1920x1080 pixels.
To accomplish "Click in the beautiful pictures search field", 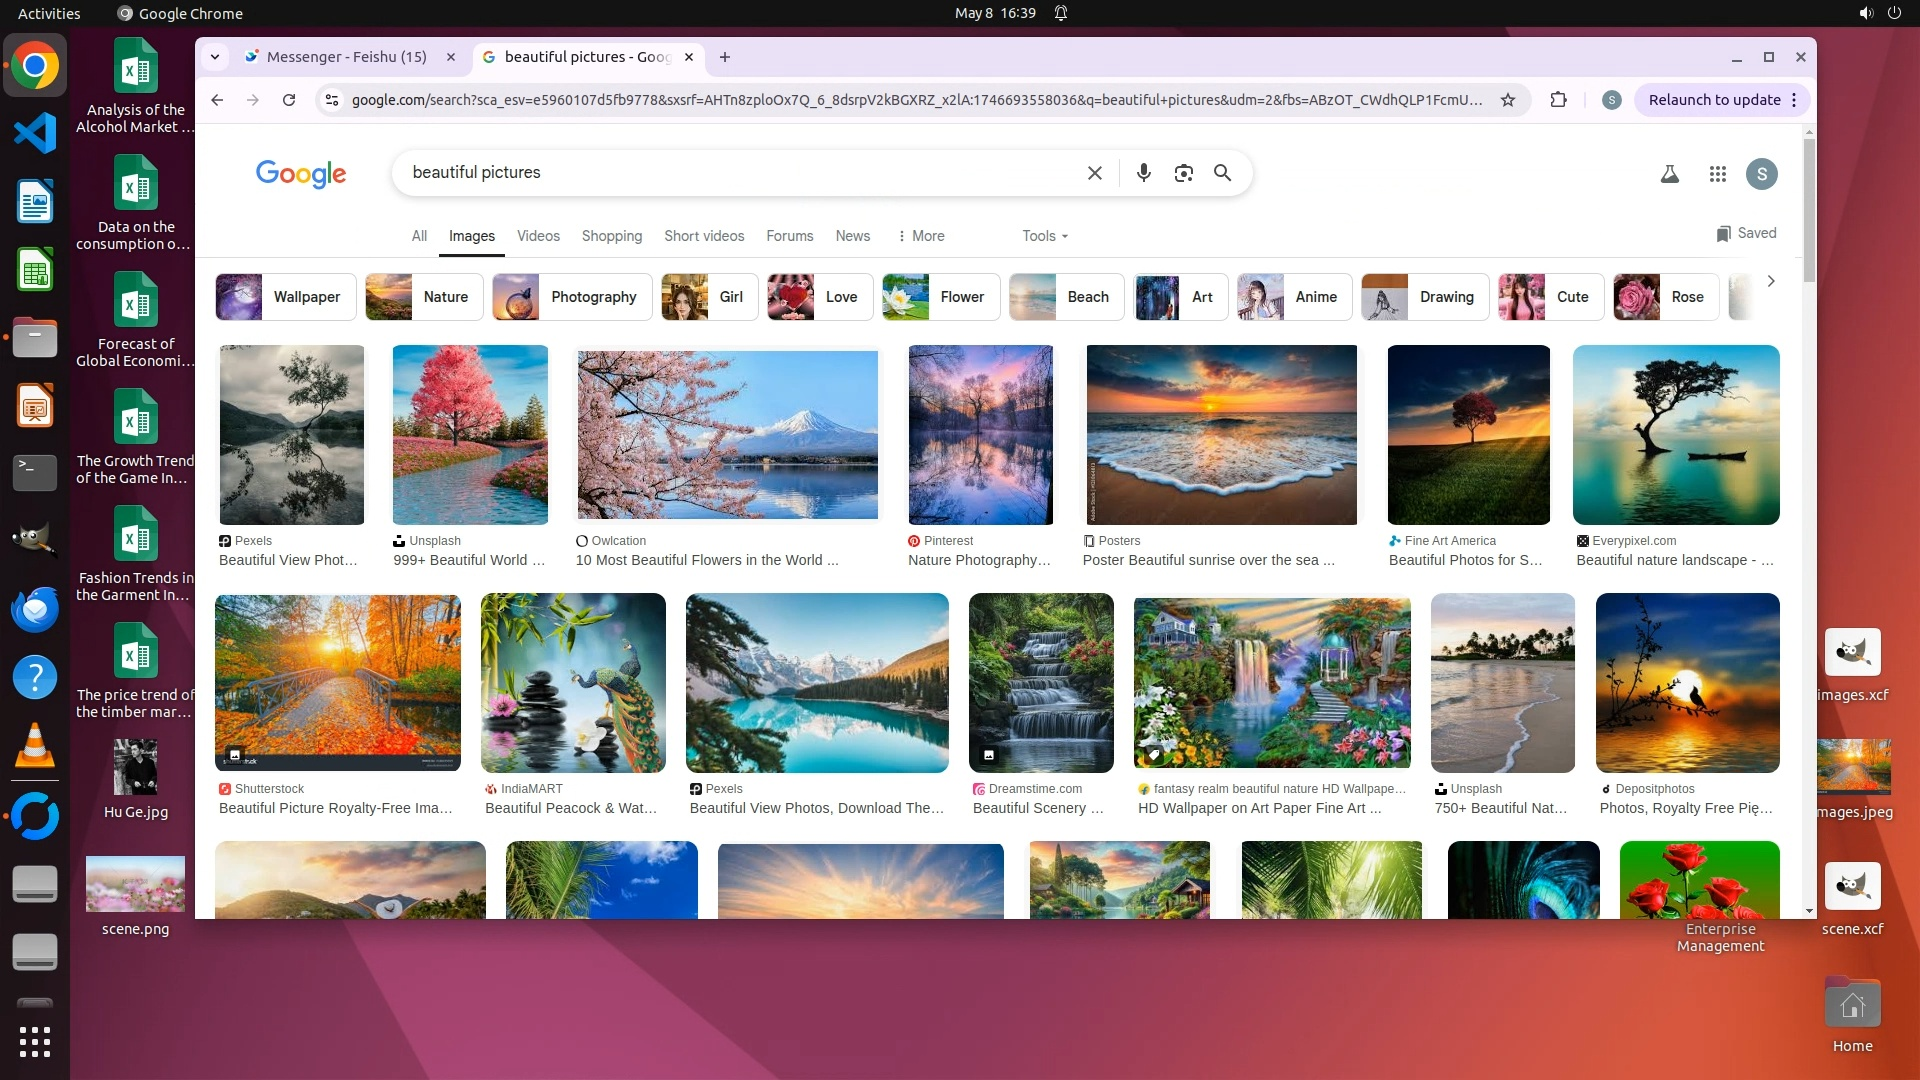I will [x=740, y=173].
